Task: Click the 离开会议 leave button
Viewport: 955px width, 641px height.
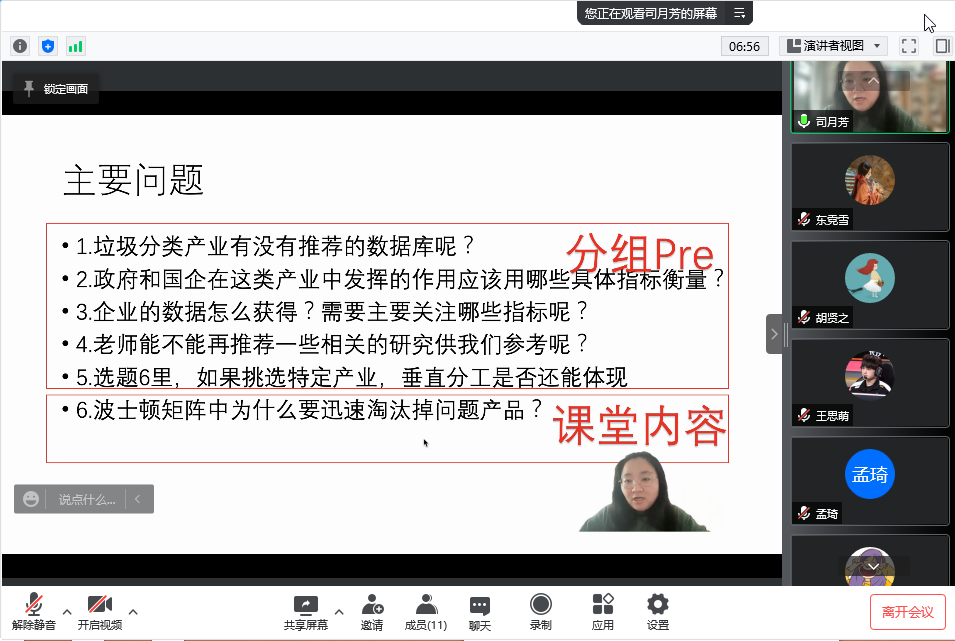Action: [x=907, y=611]
